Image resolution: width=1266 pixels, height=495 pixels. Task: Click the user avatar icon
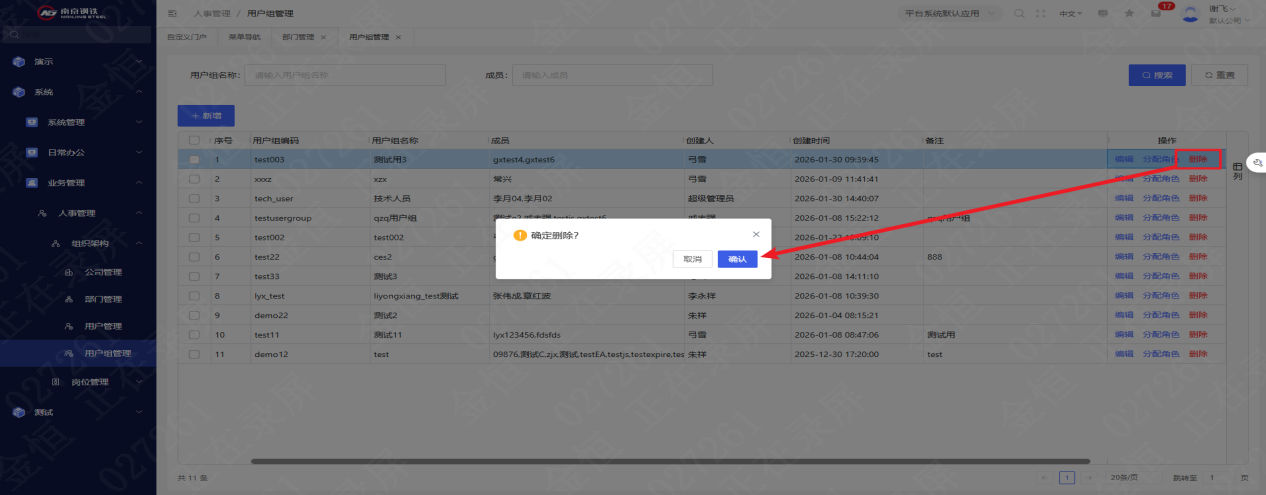coord(1190,13)
